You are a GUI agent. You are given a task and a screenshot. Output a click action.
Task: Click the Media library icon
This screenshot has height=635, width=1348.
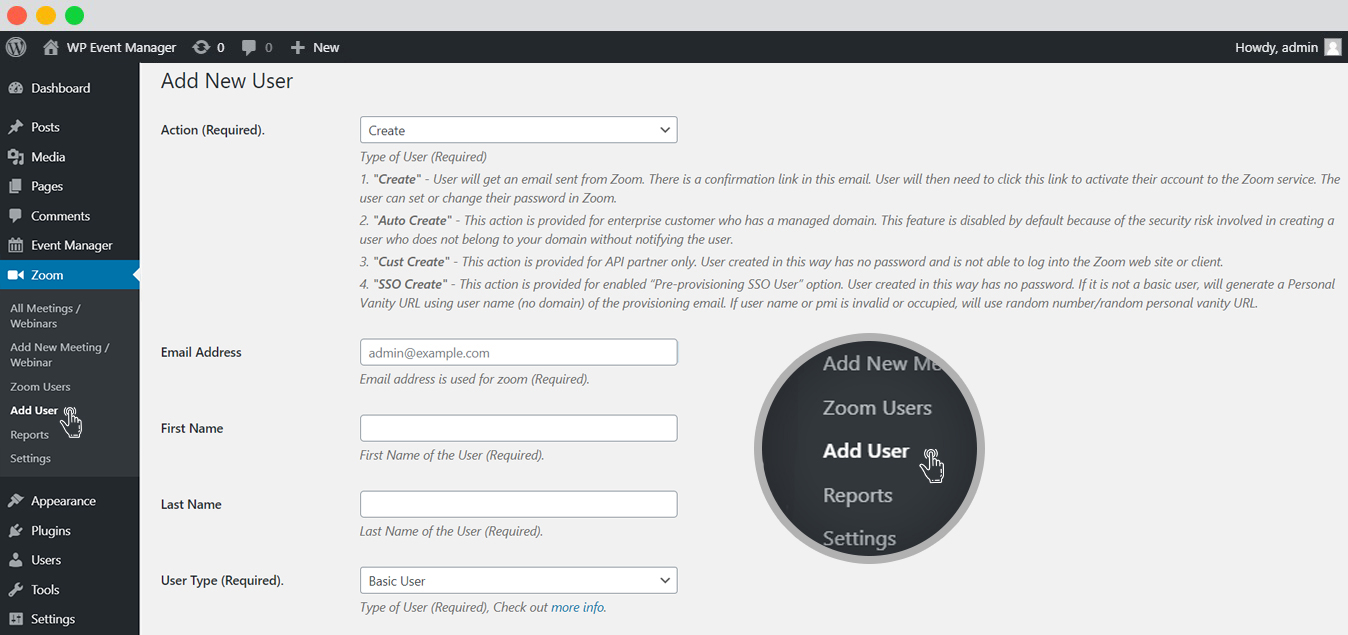[15, 157]
